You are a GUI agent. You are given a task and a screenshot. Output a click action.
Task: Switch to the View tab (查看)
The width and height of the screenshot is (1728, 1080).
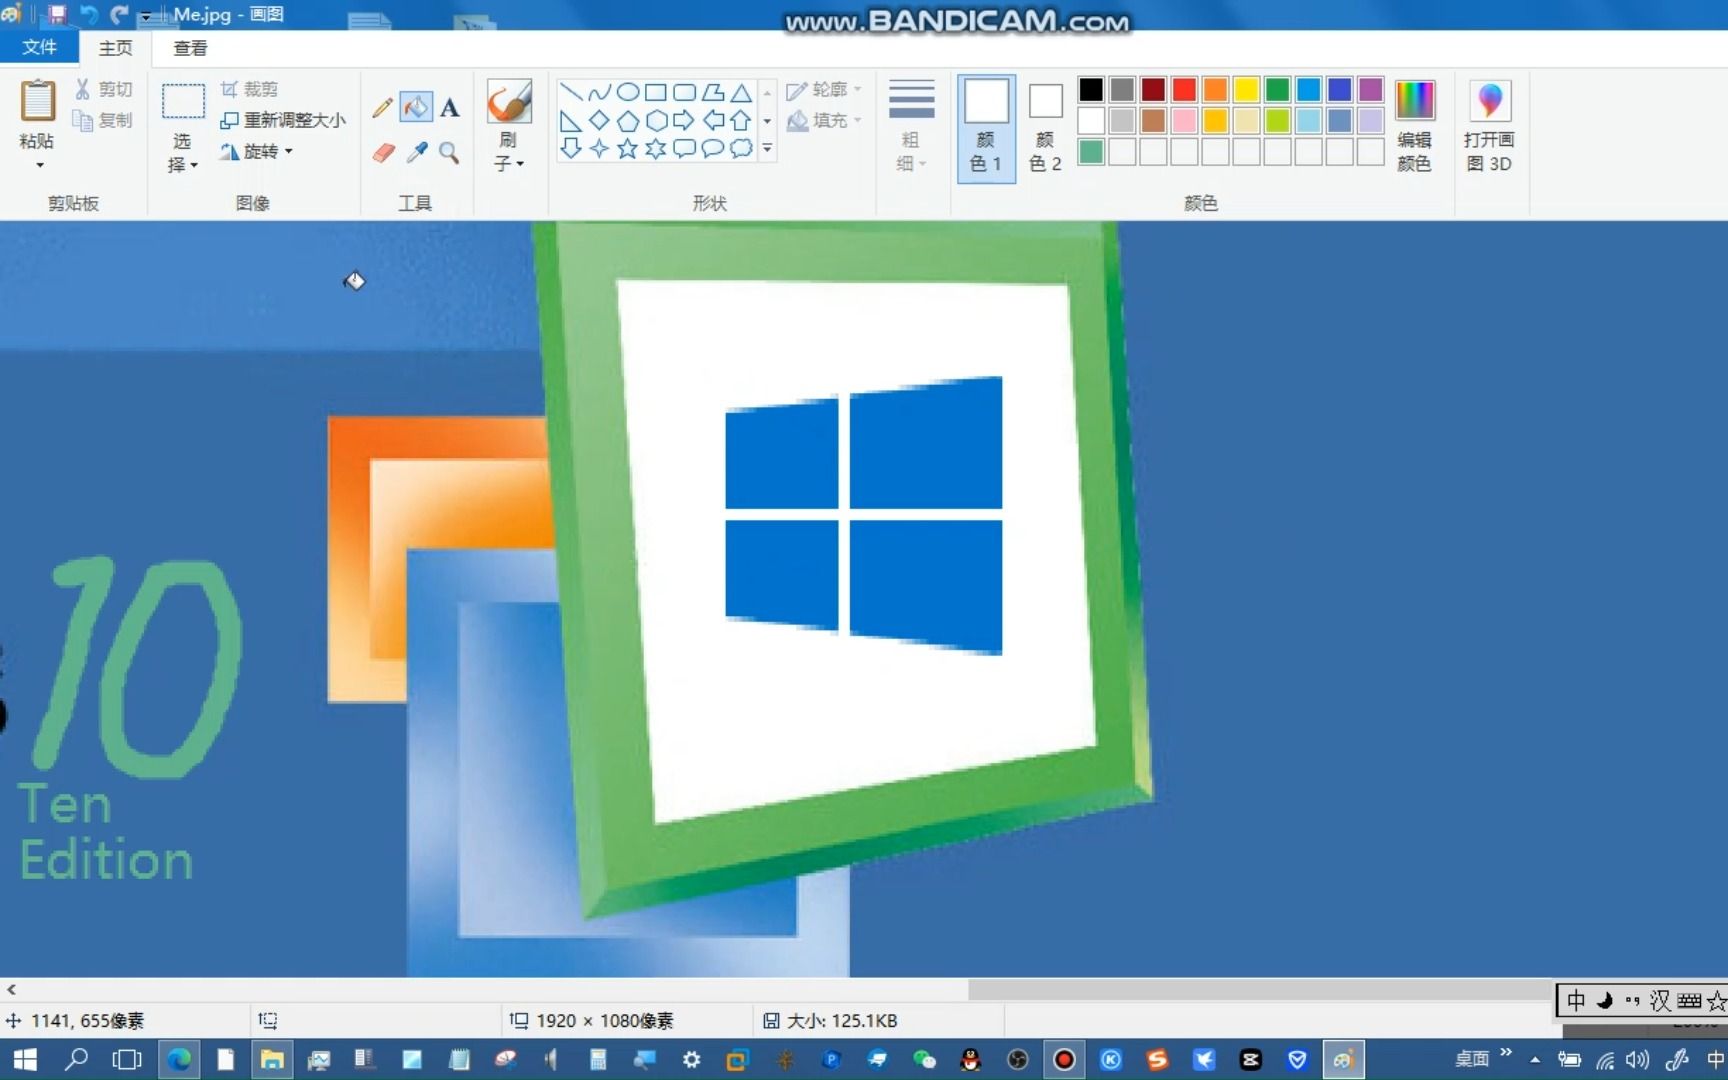pos(190,47)
